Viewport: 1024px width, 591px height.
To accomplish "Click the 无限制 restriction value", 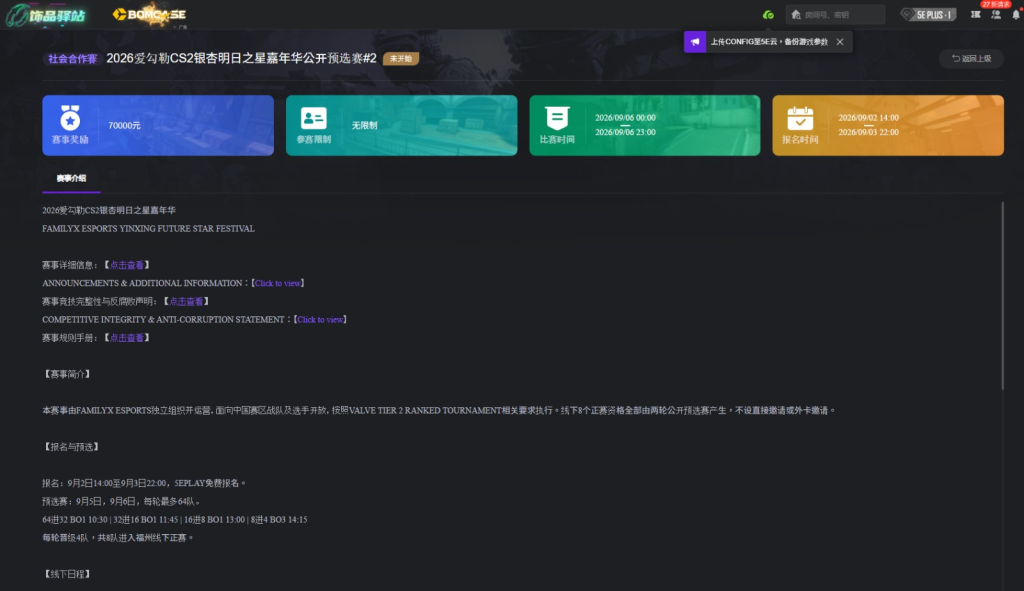I will point(364,125).
